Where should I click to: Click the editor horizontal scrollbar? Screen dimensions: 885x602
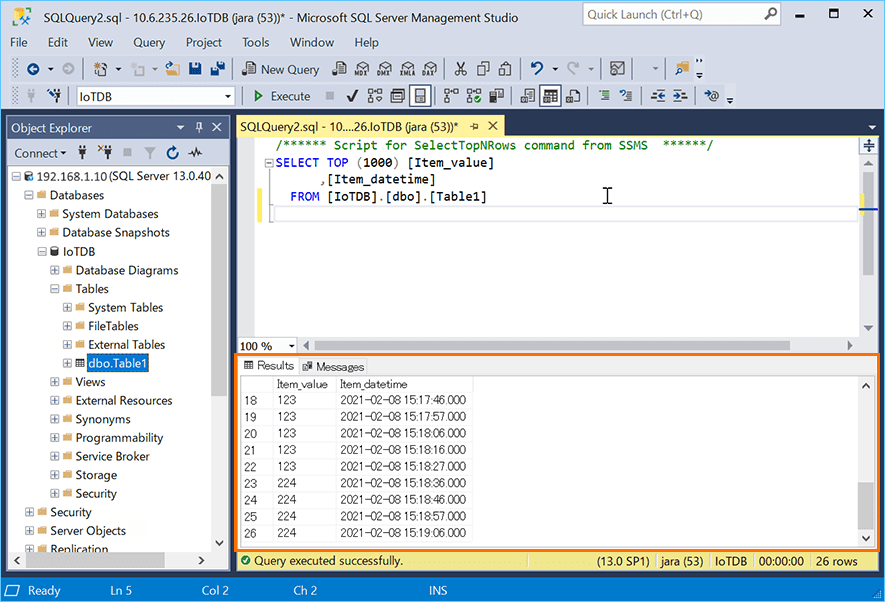click(x=552, y=345)
